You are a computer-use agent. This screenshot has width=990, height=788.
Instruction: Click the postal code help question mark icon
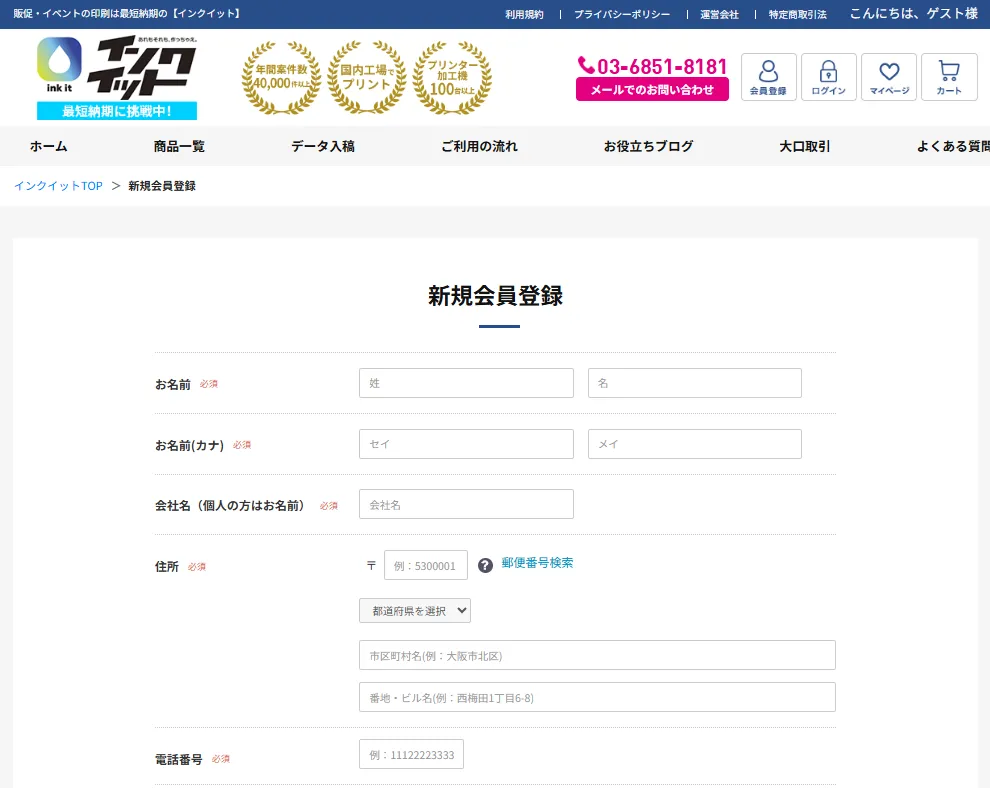[x=485, y=565]
